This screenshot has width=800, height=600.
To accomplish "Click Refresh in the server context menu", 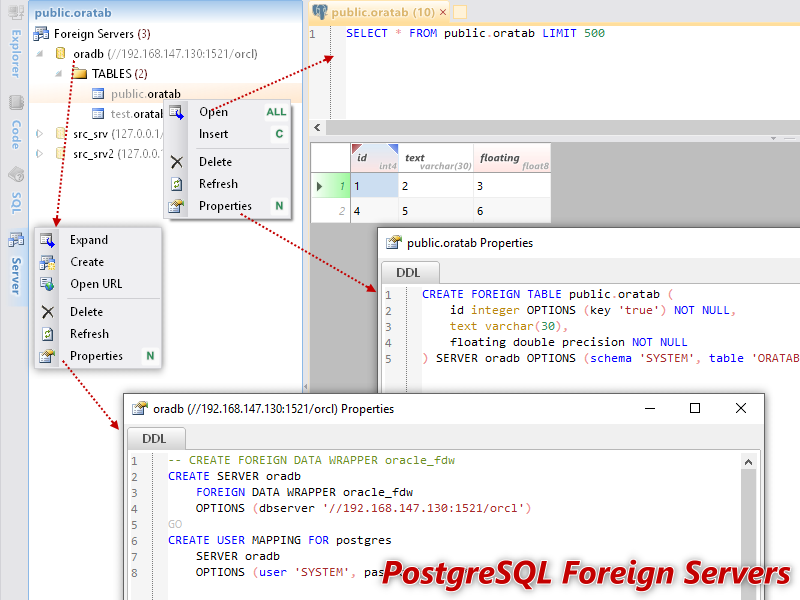I will click(x=98, y=334).
